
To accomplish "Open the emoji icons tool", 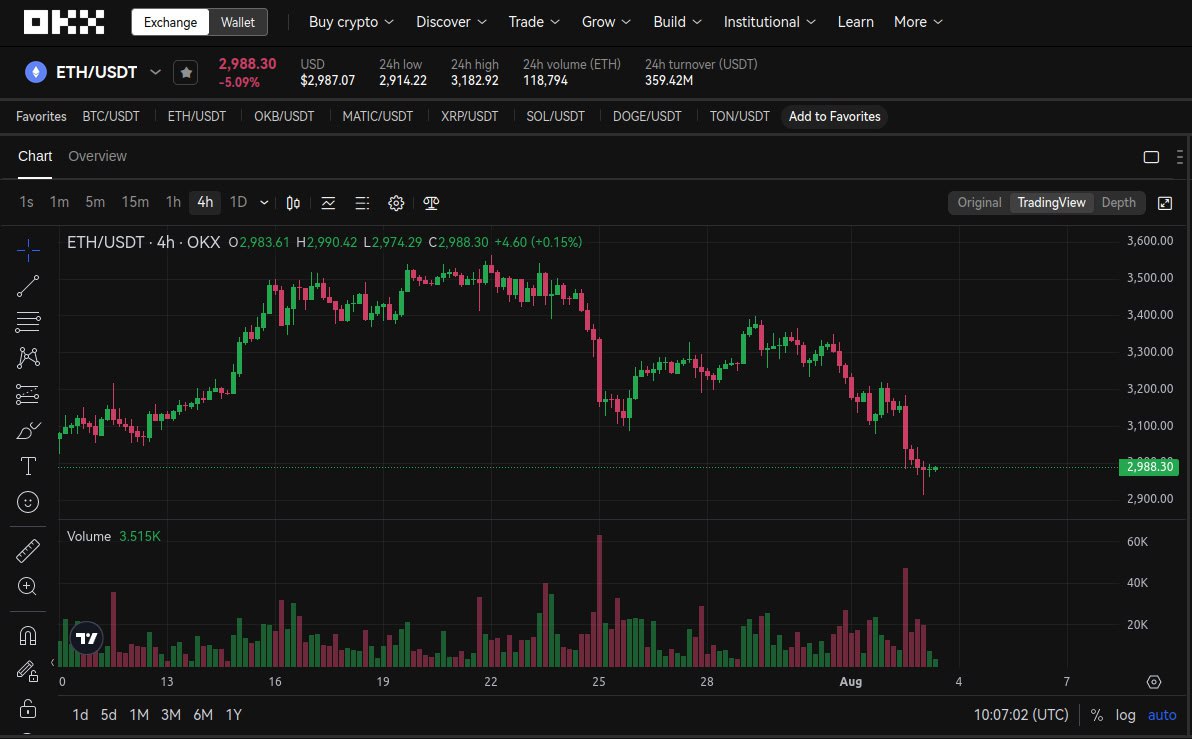I will (x=28, y=502).
